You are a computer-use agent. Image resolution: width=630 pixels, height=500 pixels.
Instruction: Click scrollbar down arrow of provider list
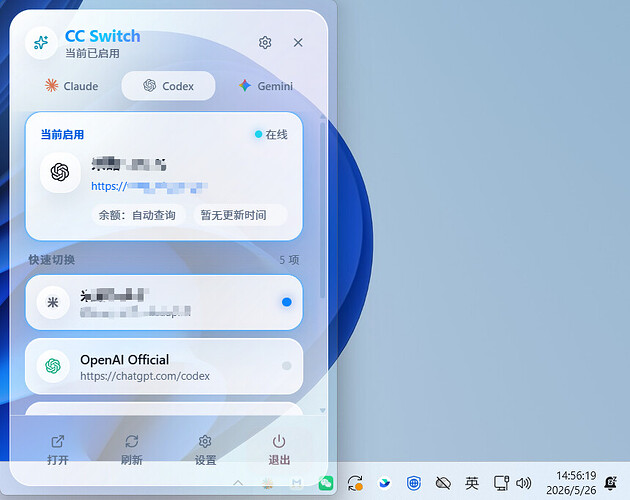click(x=322, y=410)
